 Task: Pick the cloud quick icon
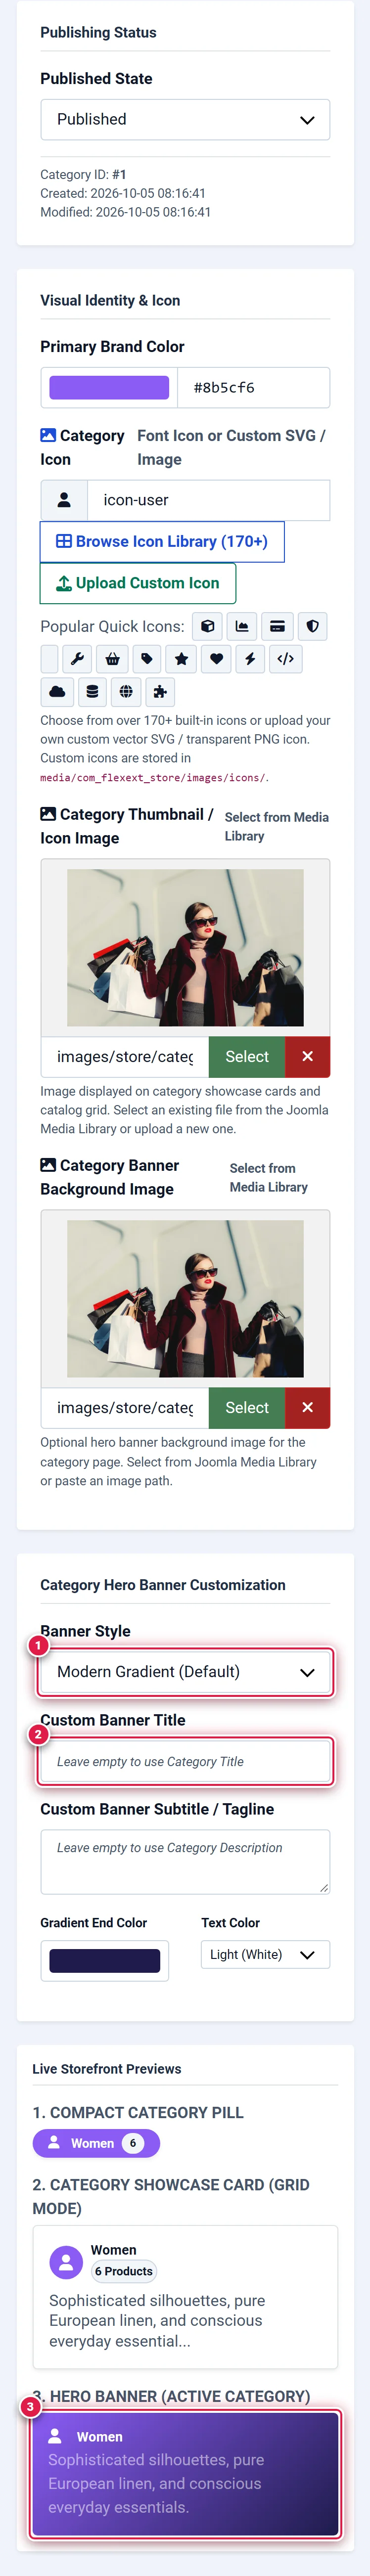pos(57,691)
